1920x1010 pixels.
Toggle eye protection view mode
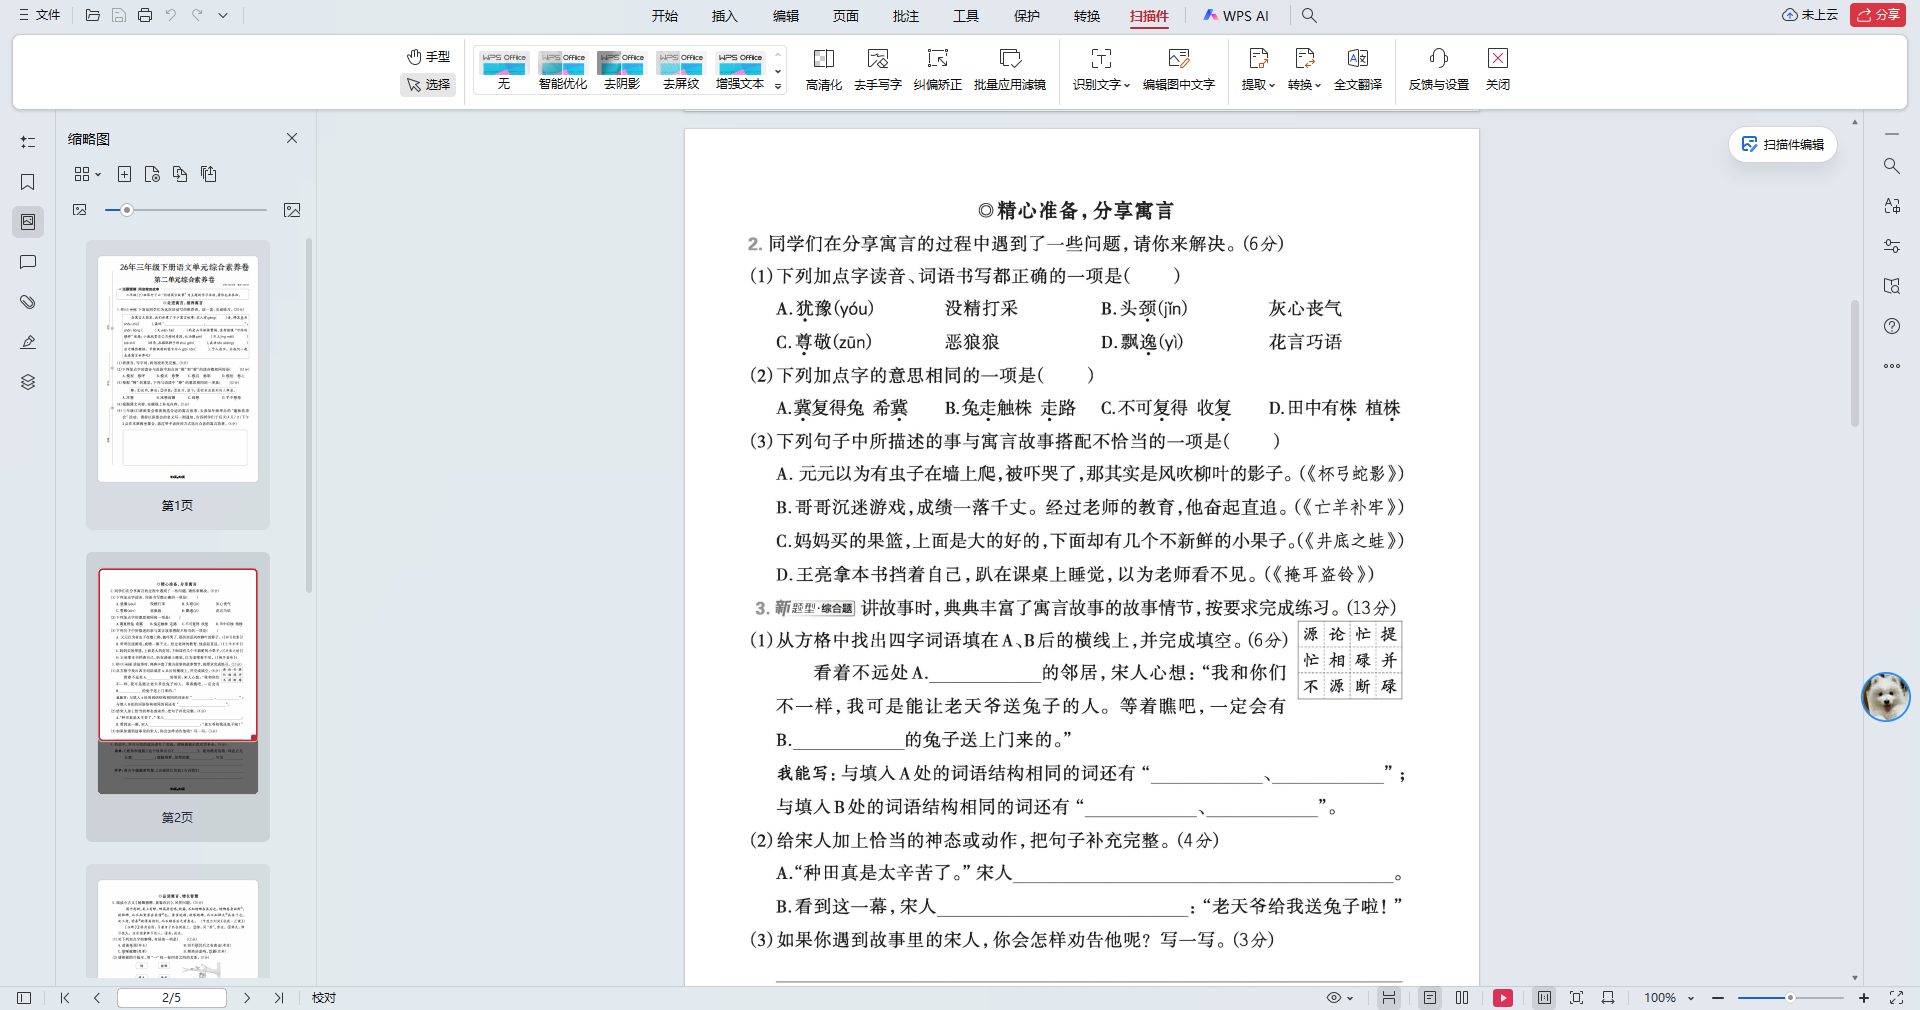pyautogui.click(x=1333, y=998)
